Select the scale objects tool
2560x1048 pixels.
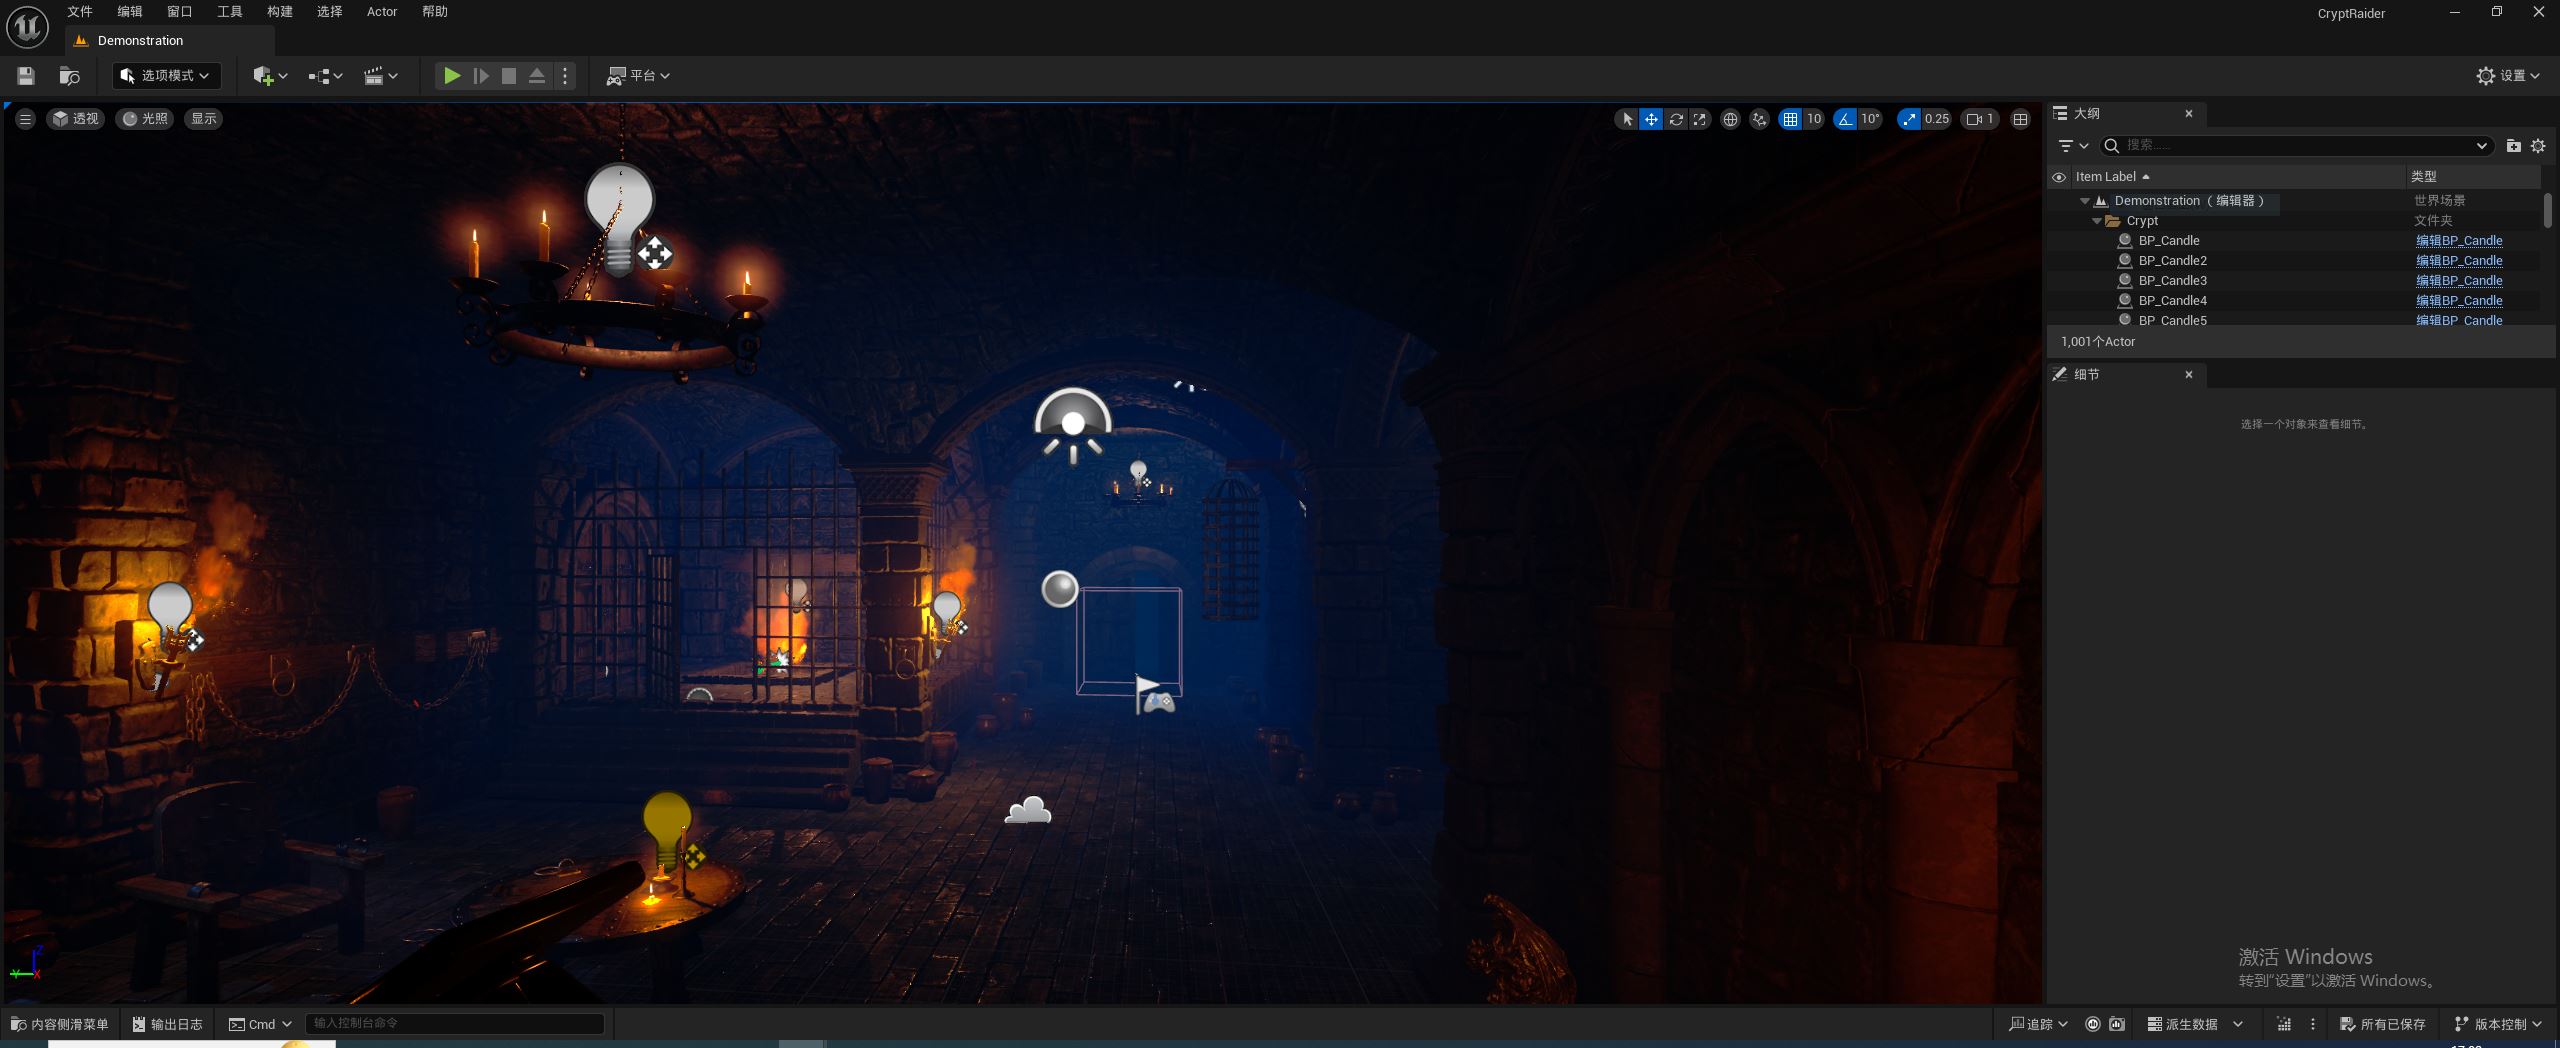tap(1700, 119)
